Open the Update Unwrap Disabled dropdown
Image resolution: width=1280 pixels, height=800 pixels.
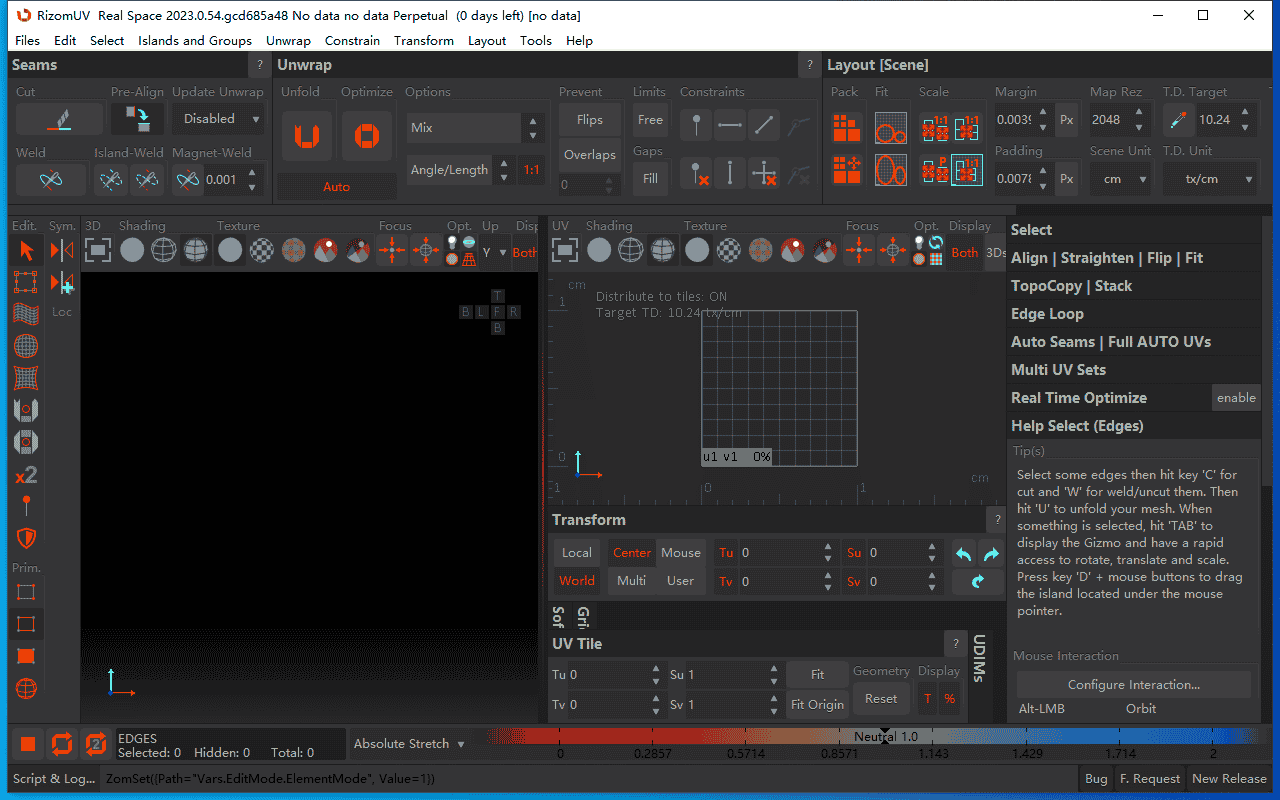[x=217, y=119]
